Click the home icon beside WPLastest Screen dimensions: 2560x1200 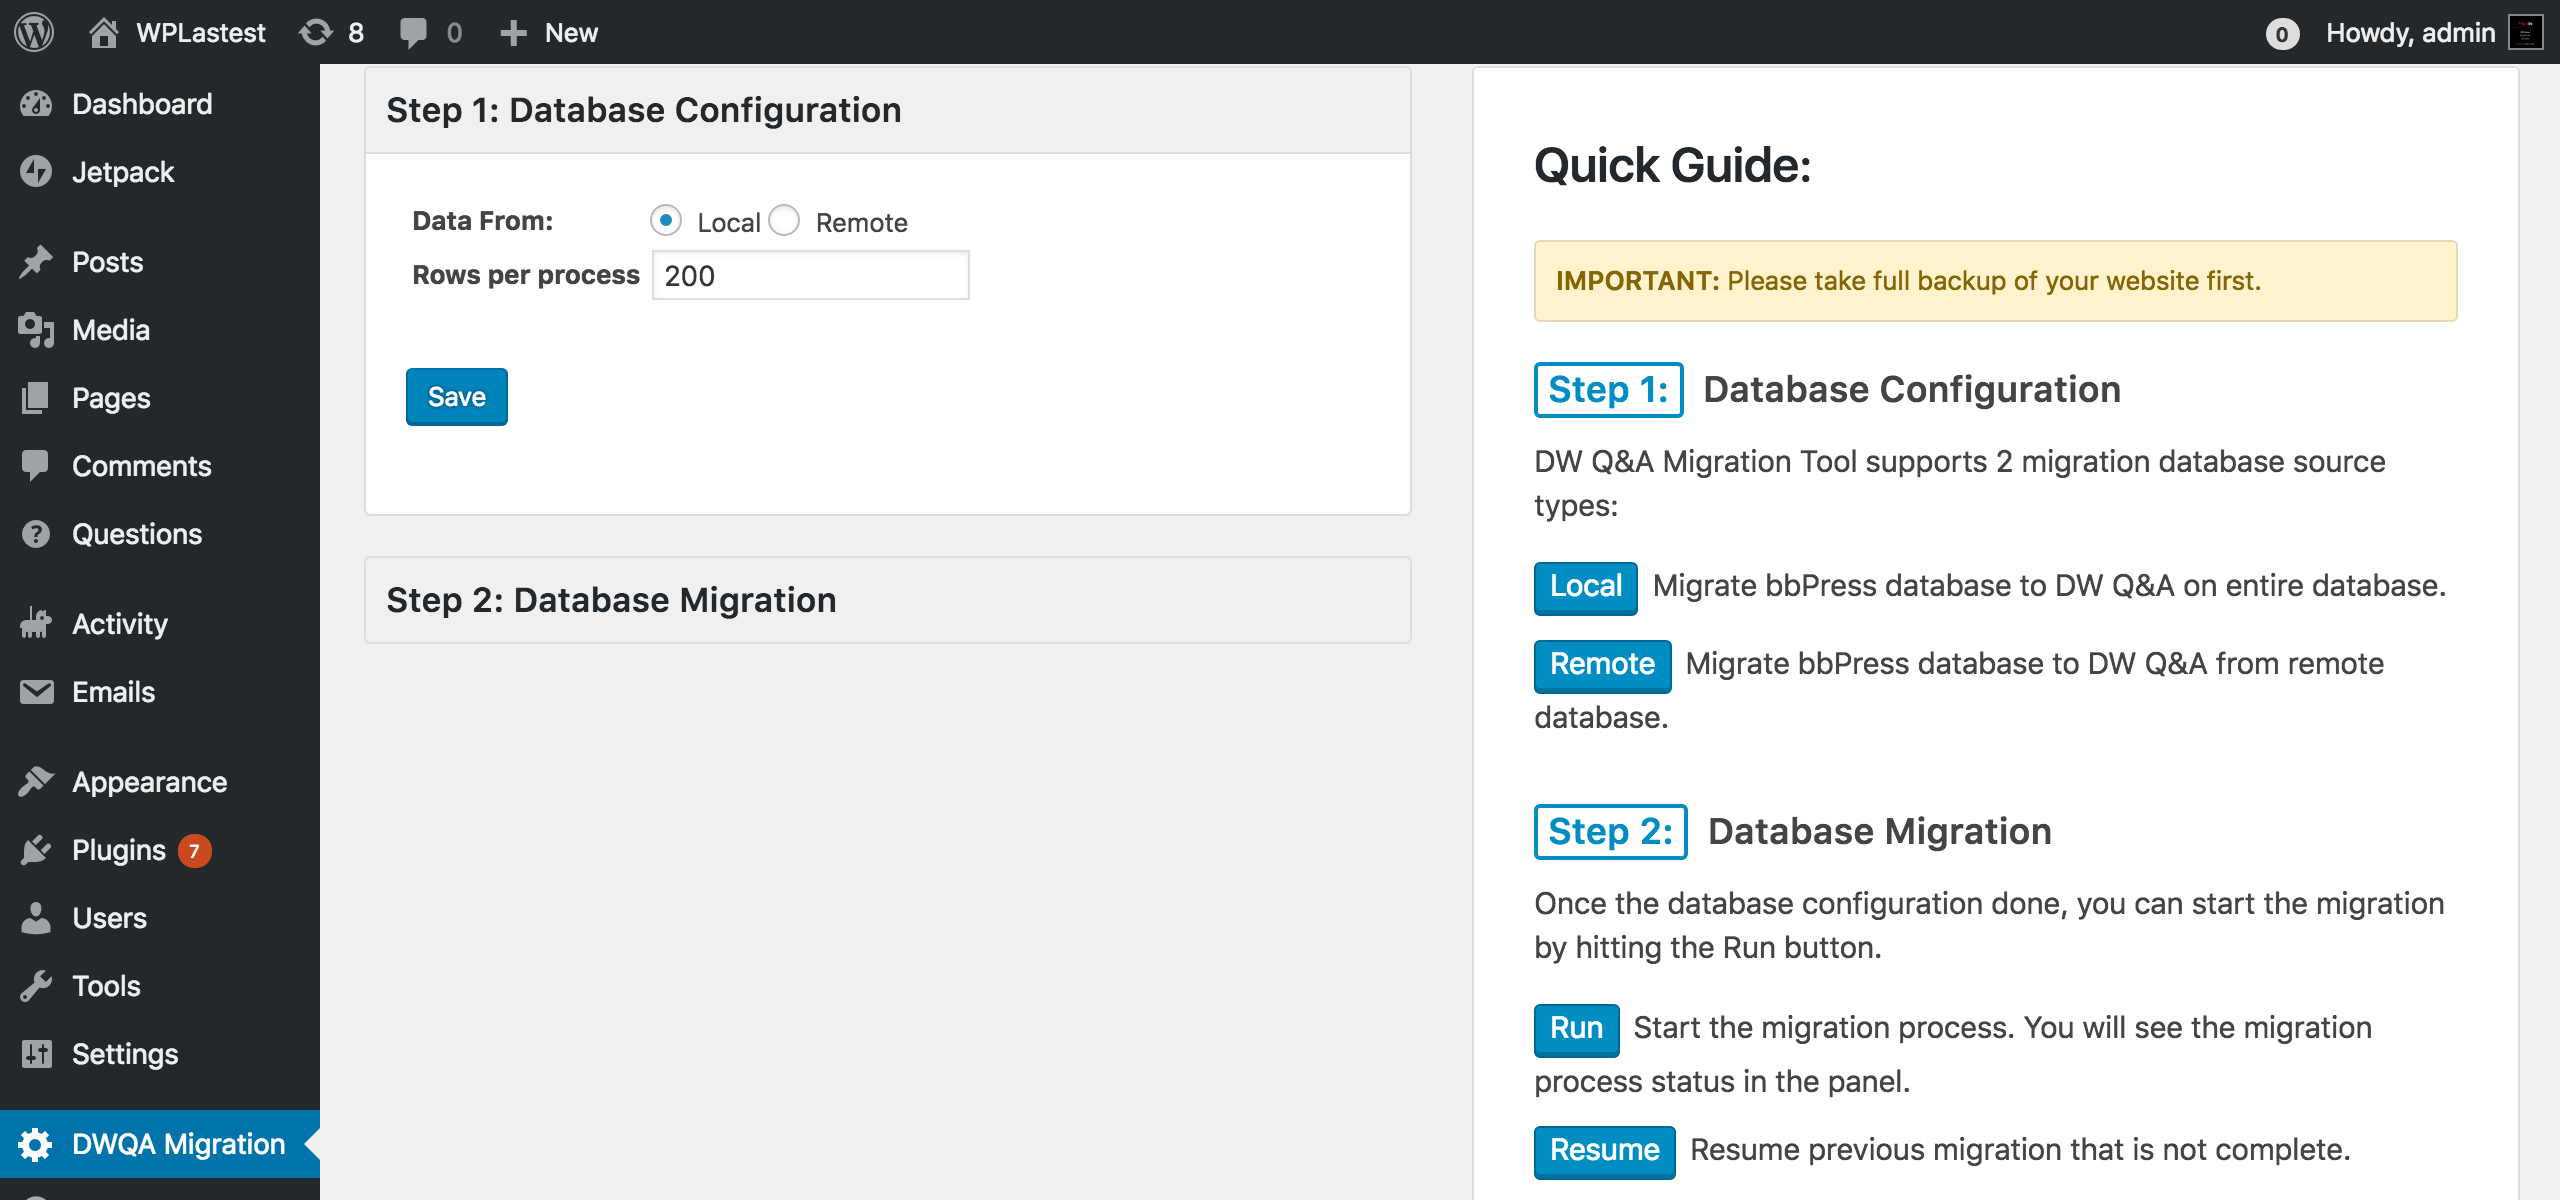(x=103, y=32)
